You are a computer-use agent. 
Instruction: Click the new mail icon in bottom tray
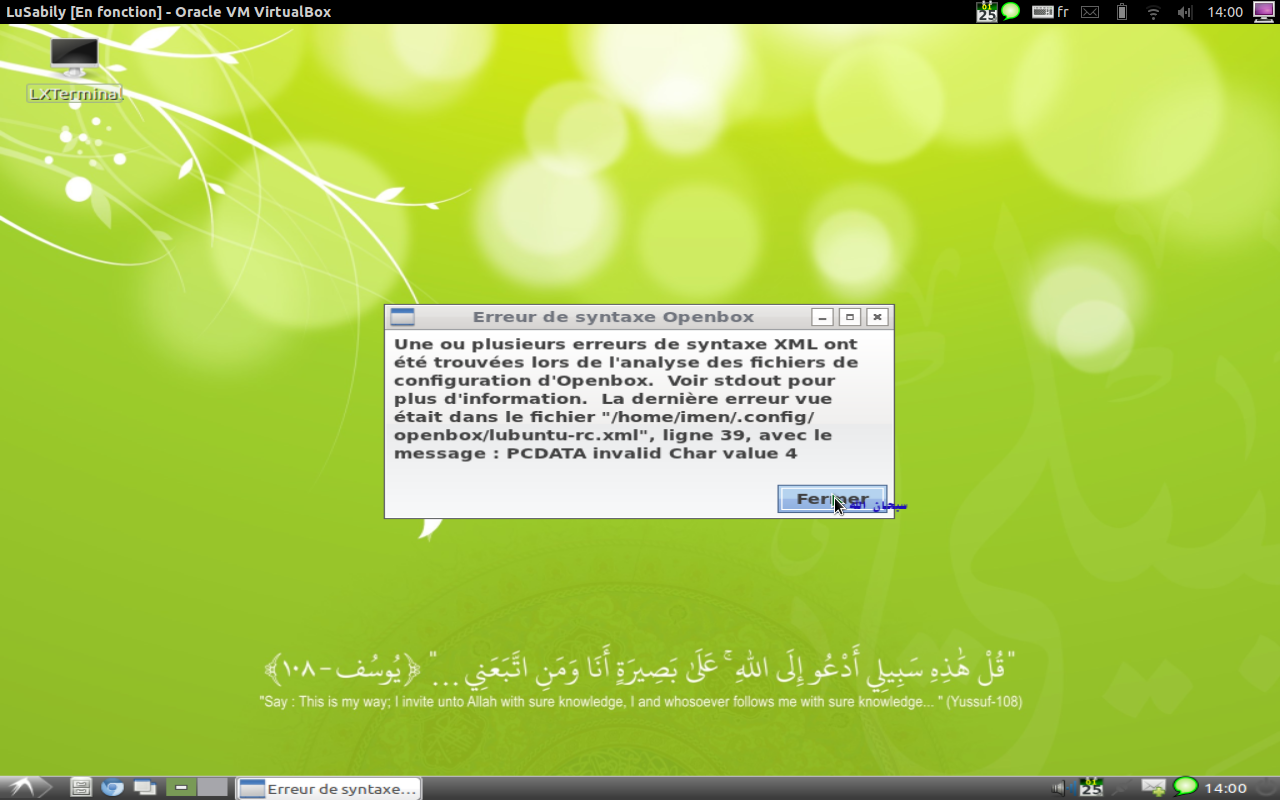pos(1153,788)
